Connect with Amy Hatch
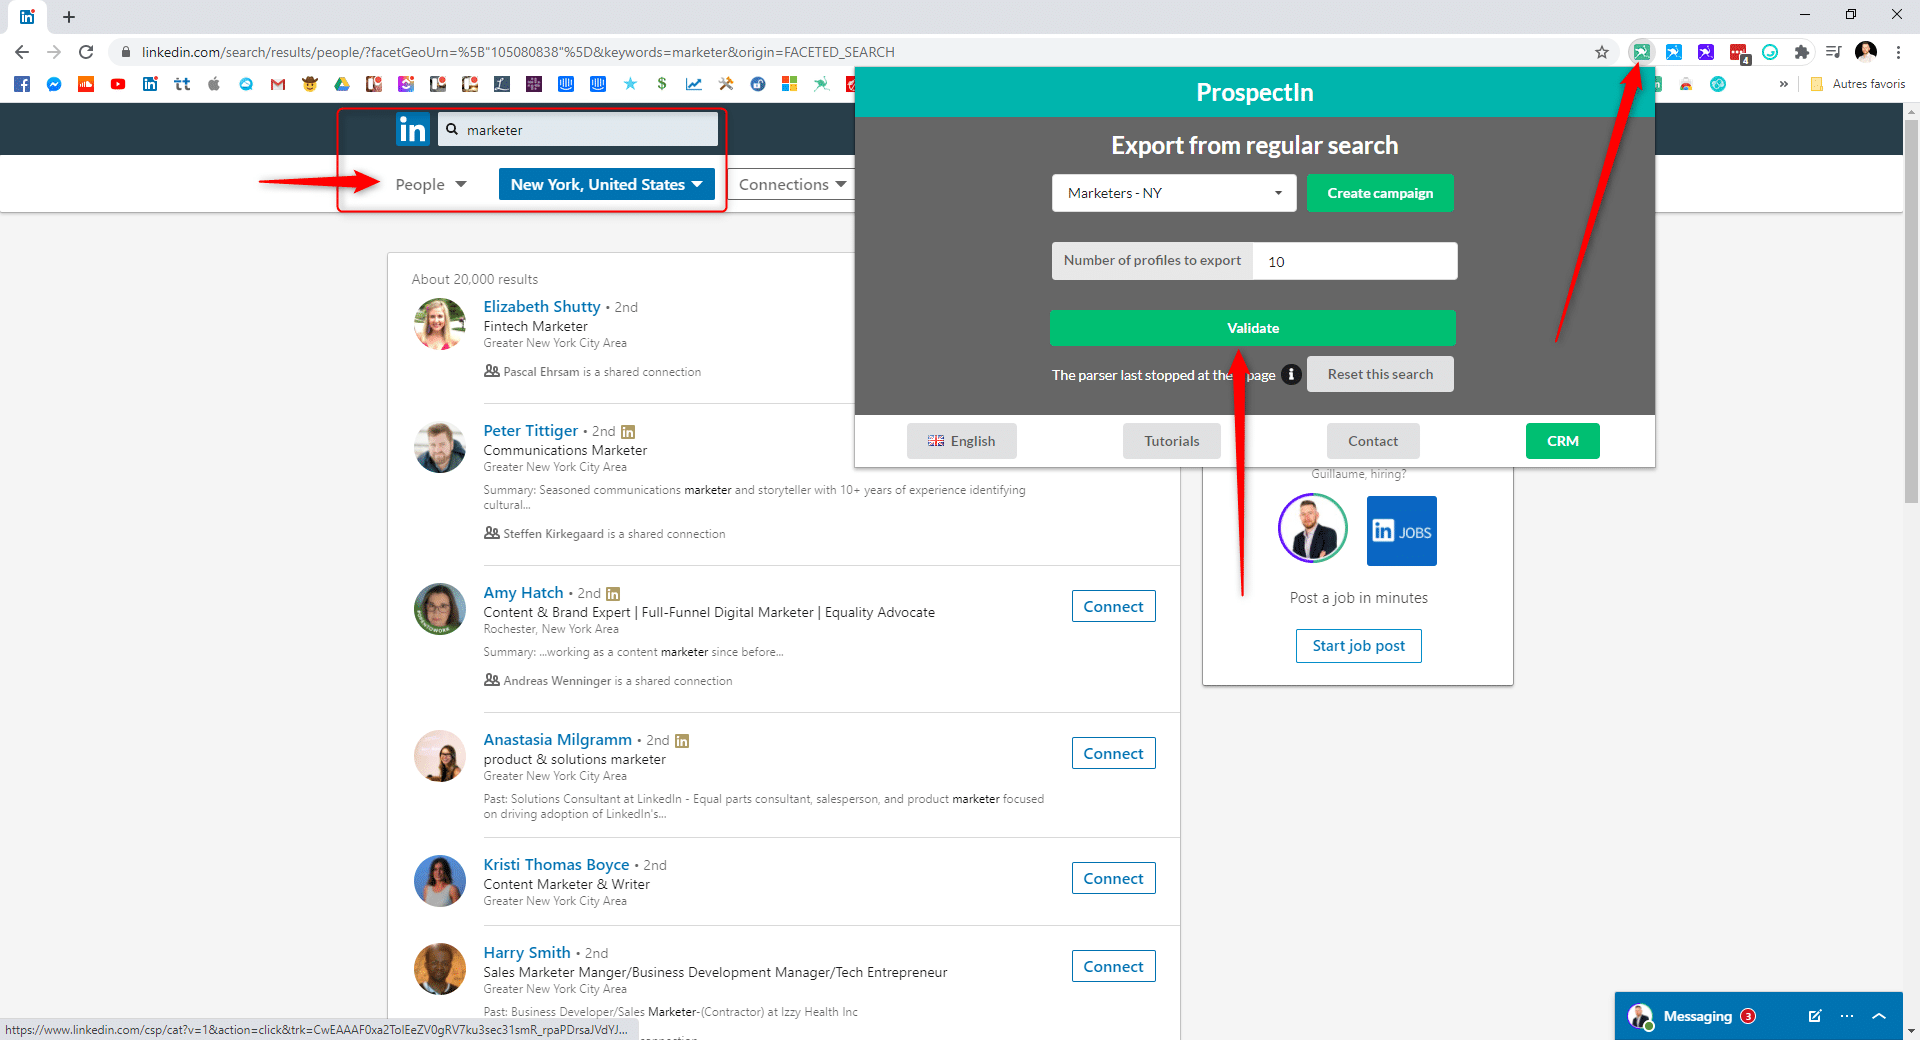The width and height of the screenshot is (1920, 1040). [x=1113, y=606]
